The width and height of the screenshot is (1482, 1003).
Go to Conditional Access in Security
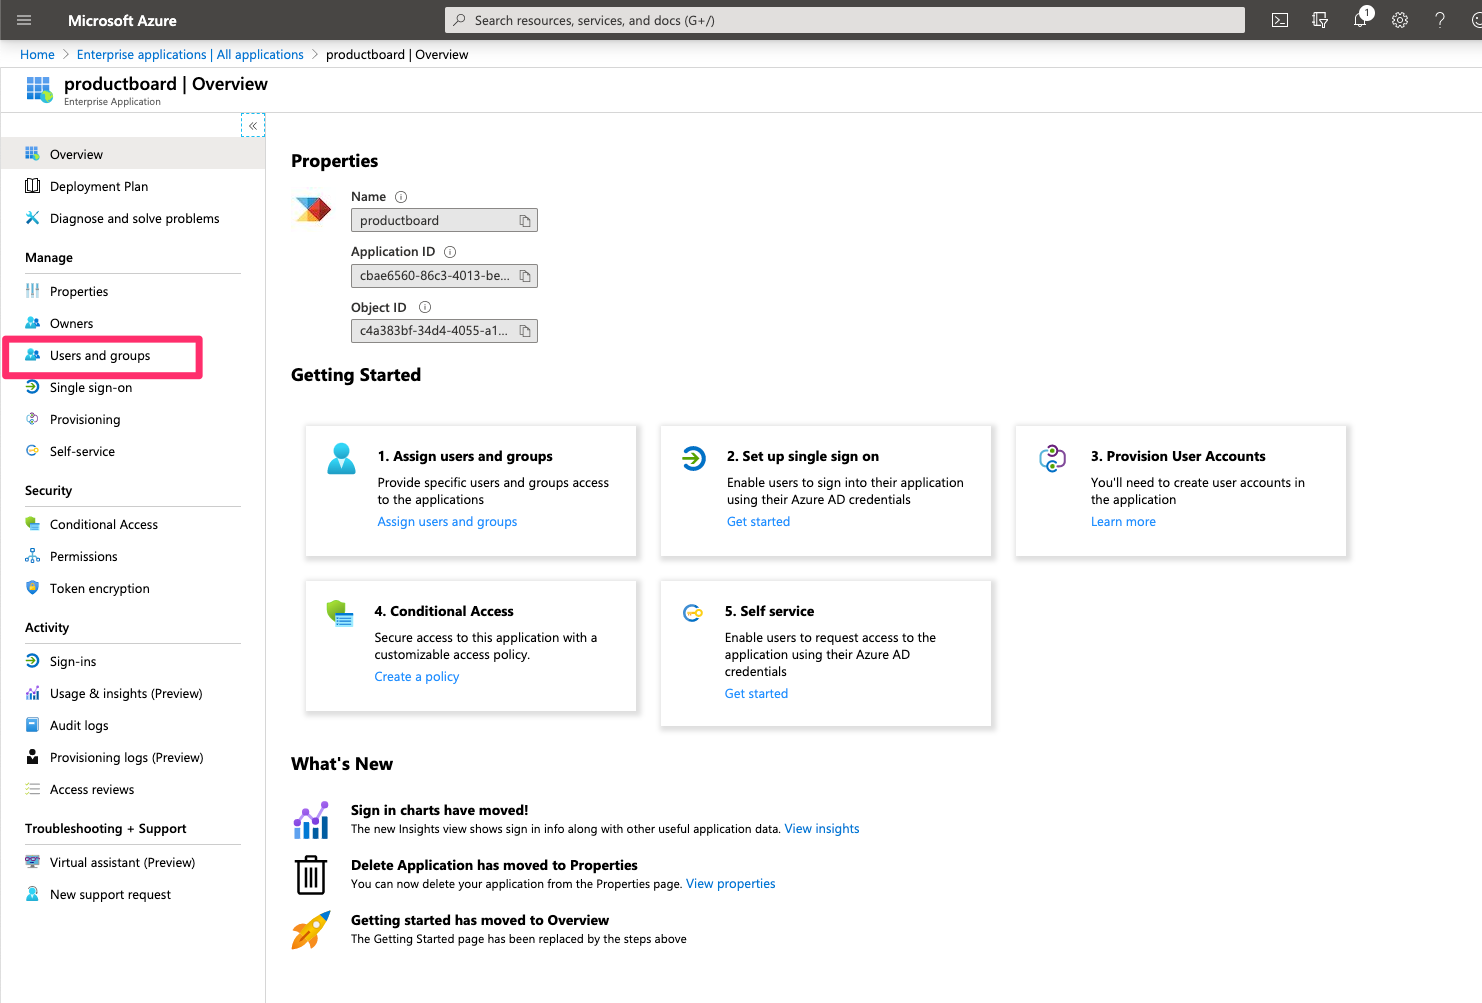[x=104, y=525]
